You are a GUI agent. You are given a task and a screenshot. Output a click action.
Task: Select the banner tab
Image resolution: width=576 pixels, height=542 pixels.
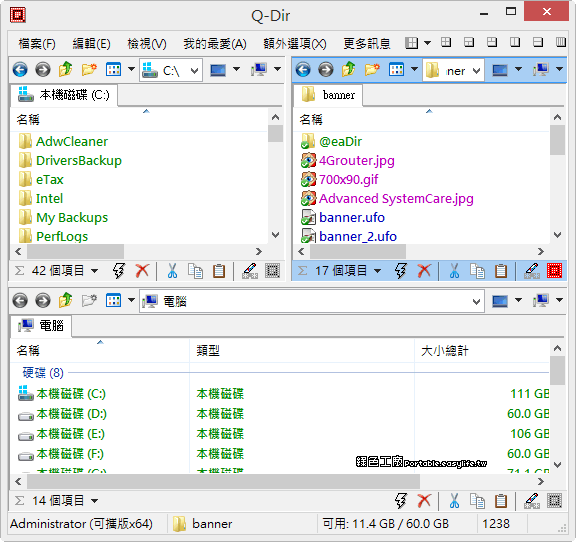[329, 95]
